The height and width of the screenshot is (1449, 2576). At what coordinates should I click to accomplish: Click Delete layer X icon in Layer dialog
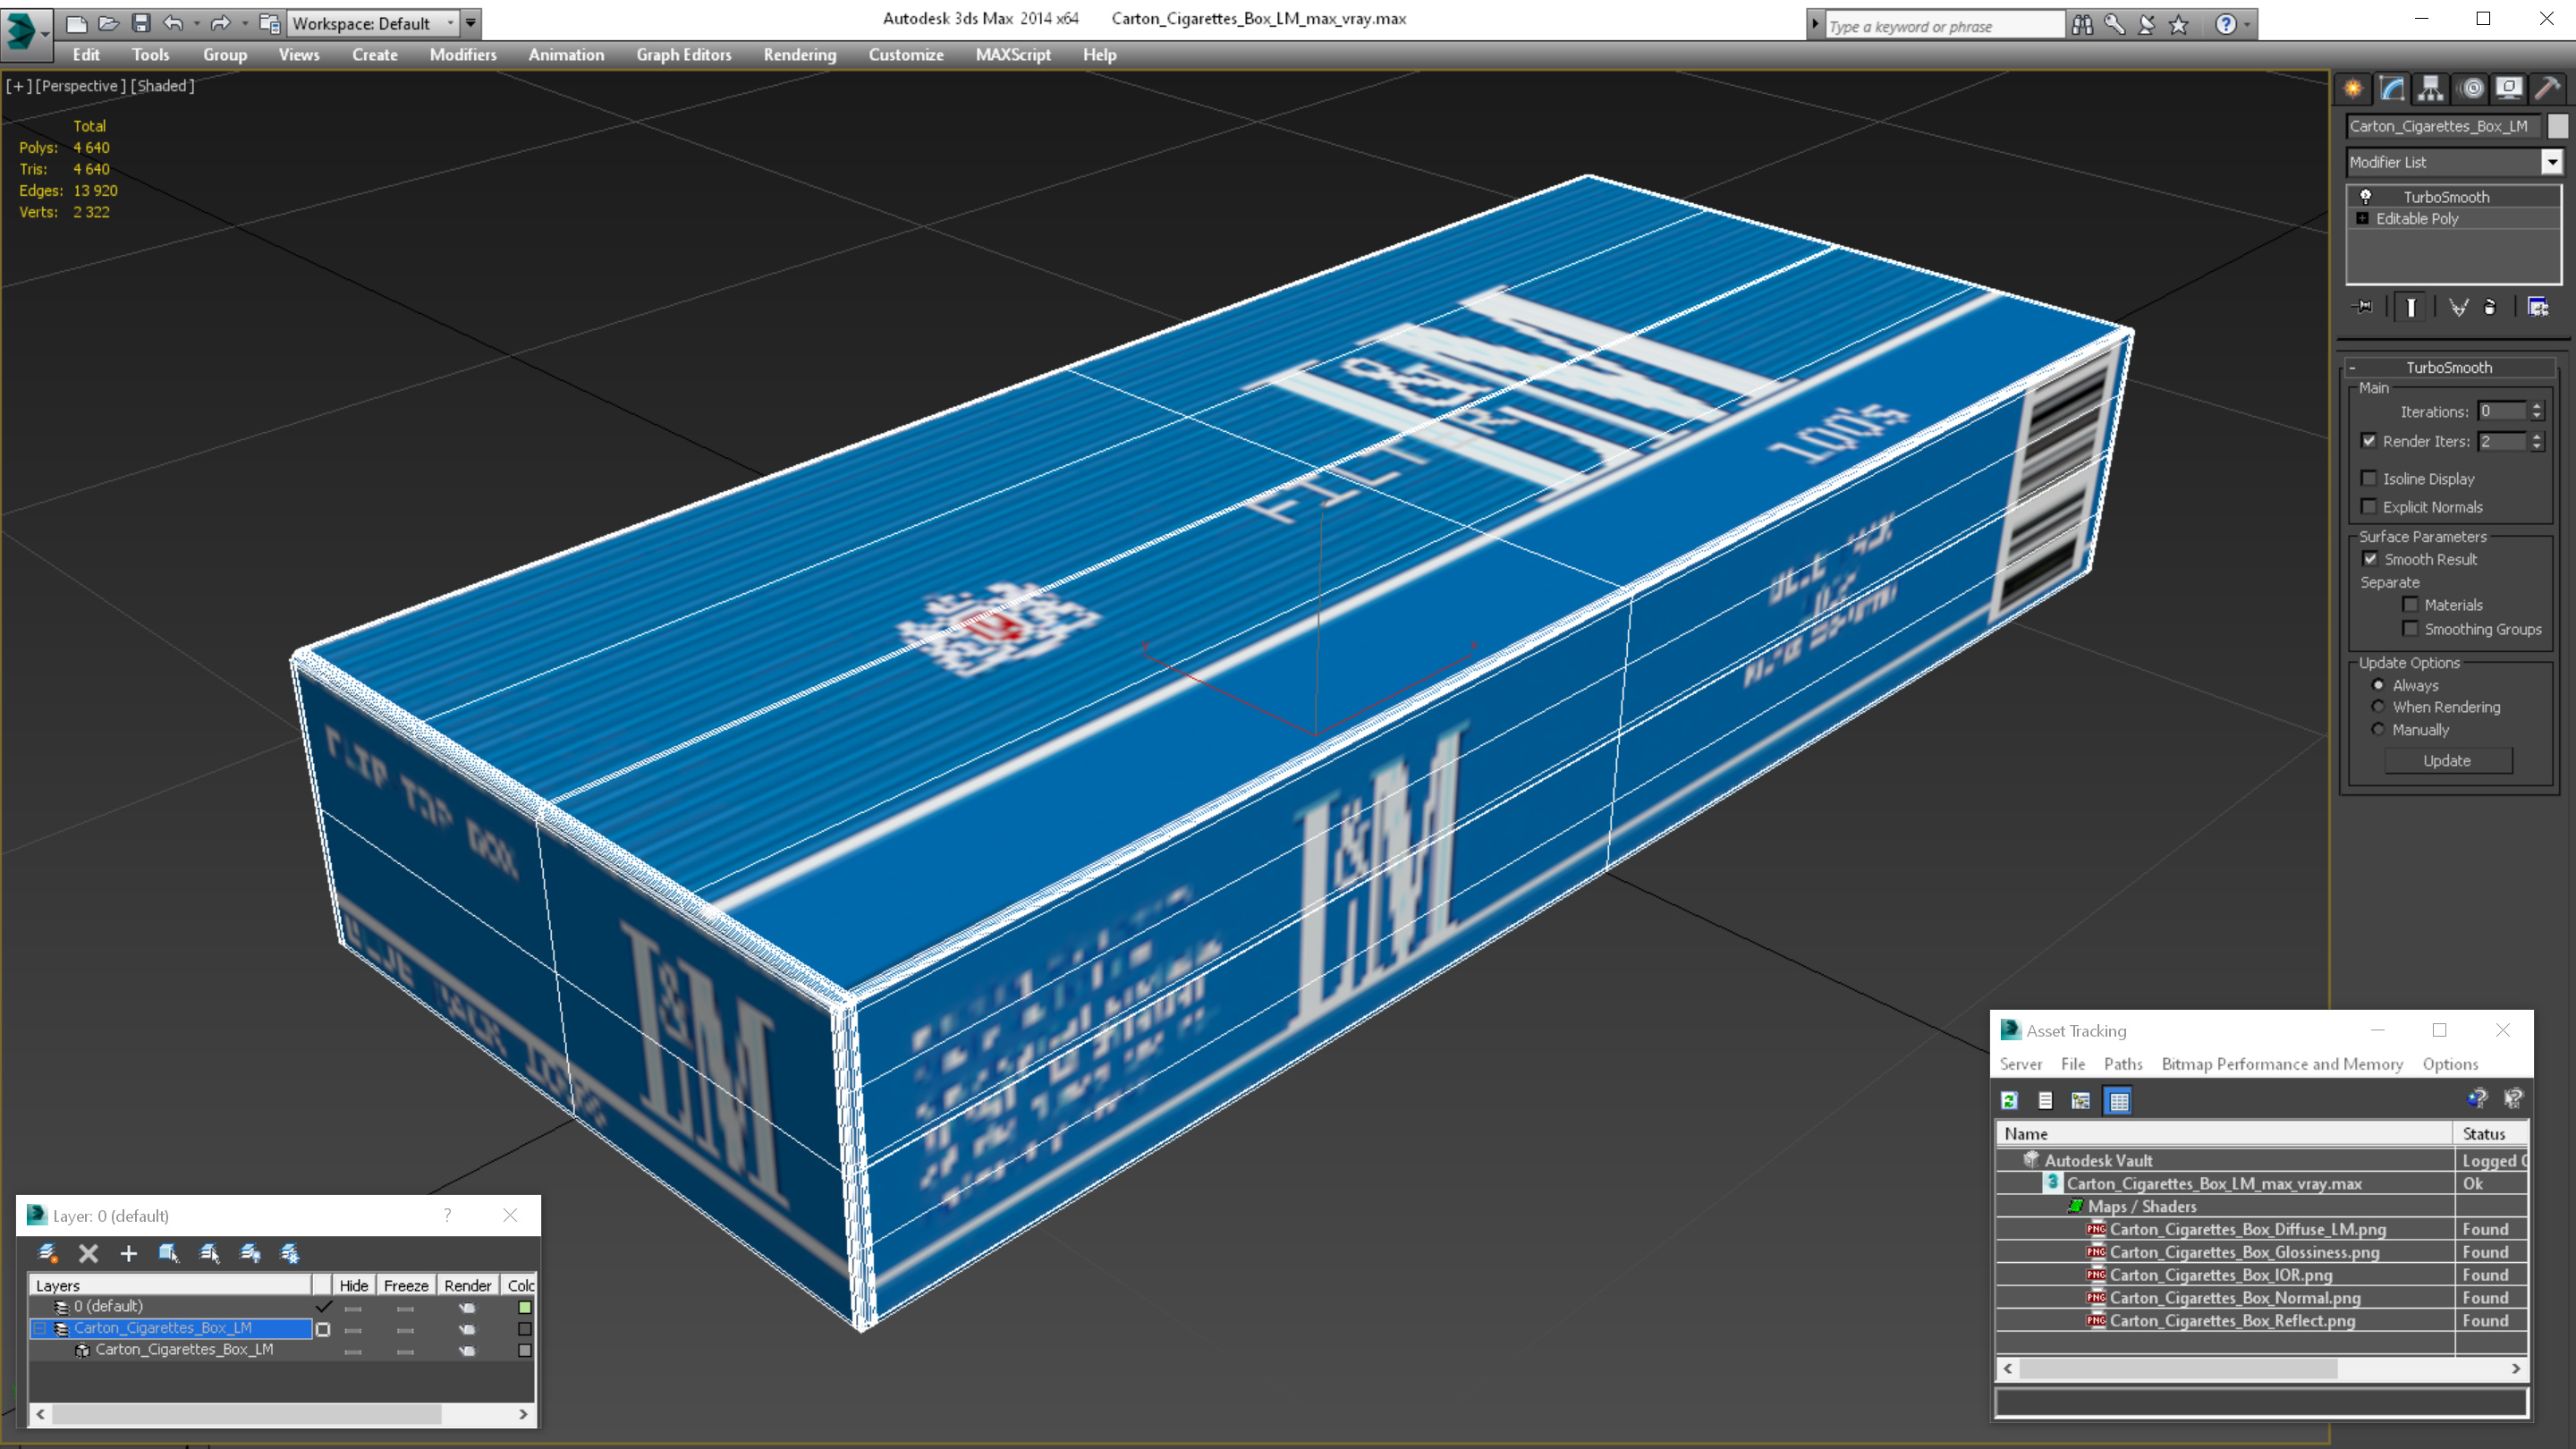(x=88, y=1253)
